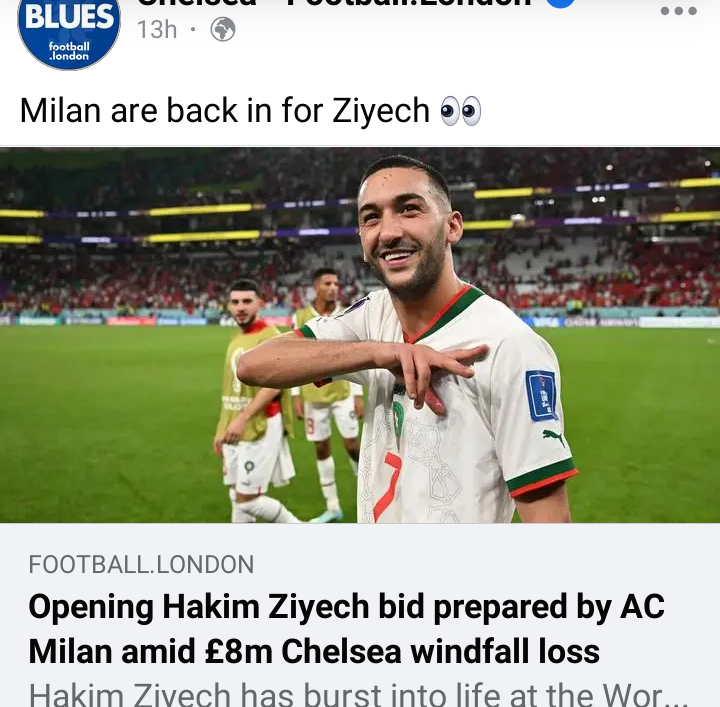This screenshot has height=707, width=720.
Task: Click the Puma logo on the sleeve
Action: [x=553, y=437]
